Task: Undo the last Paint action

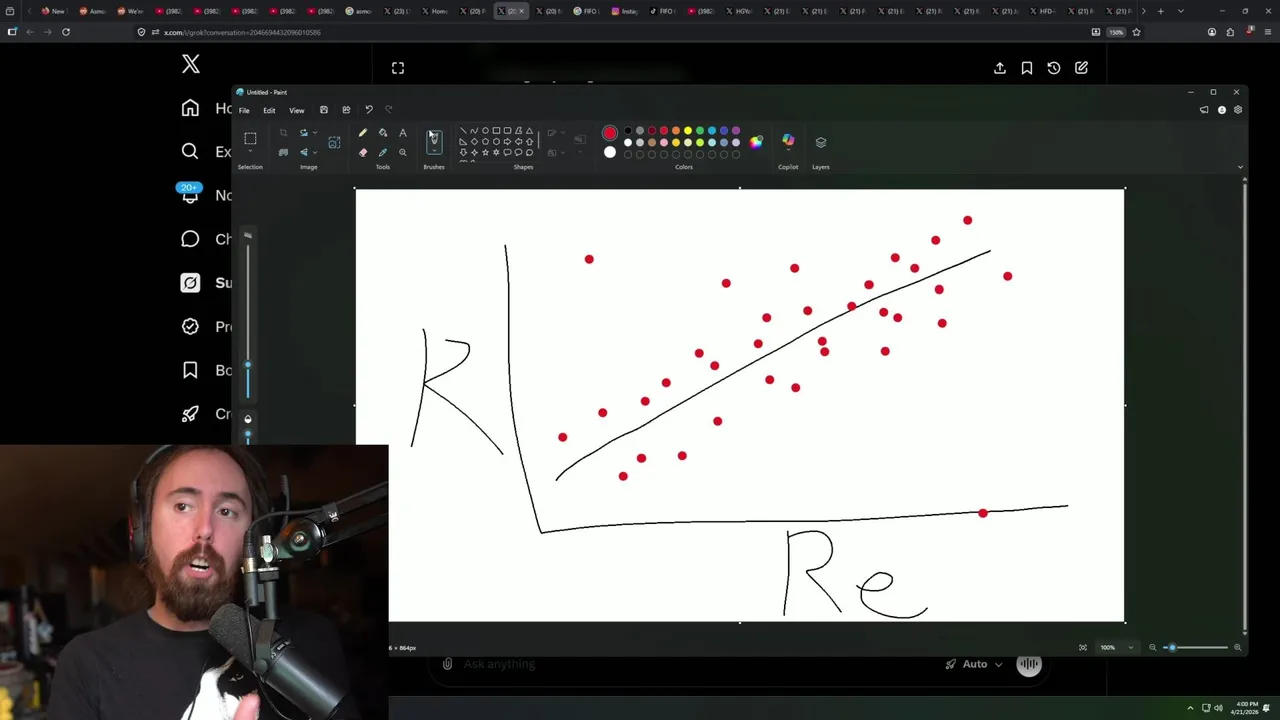Action: pos(369,110)
